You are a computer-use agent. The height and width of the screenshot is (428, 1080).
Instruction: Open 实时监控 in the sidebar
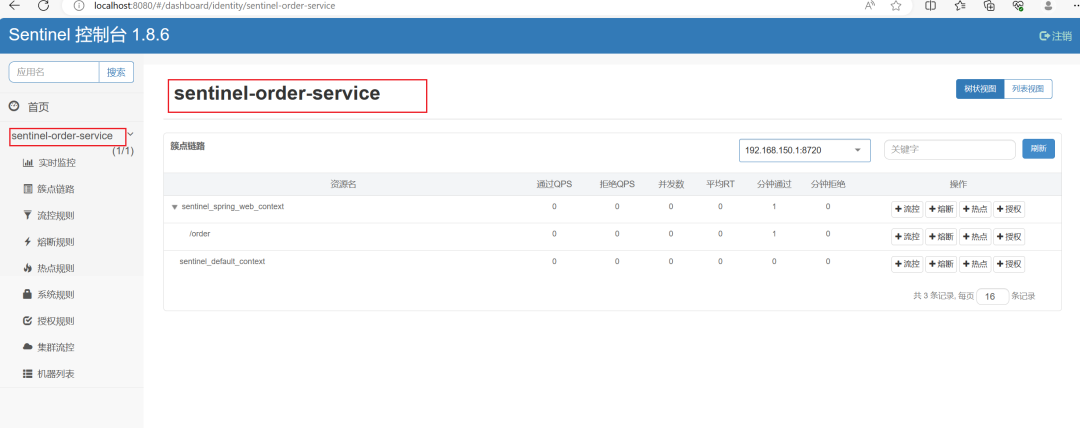pos(50,163)
